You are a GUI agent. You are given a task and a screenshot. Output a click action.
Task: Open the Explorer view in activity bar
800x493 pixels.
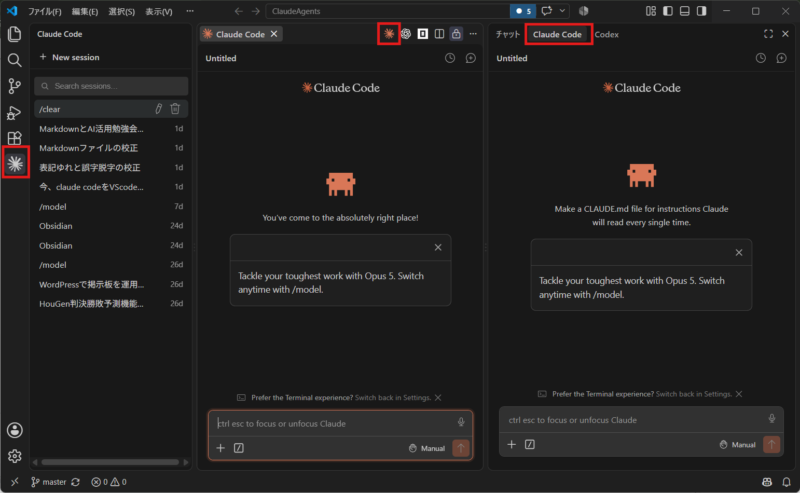coord(14,34)
